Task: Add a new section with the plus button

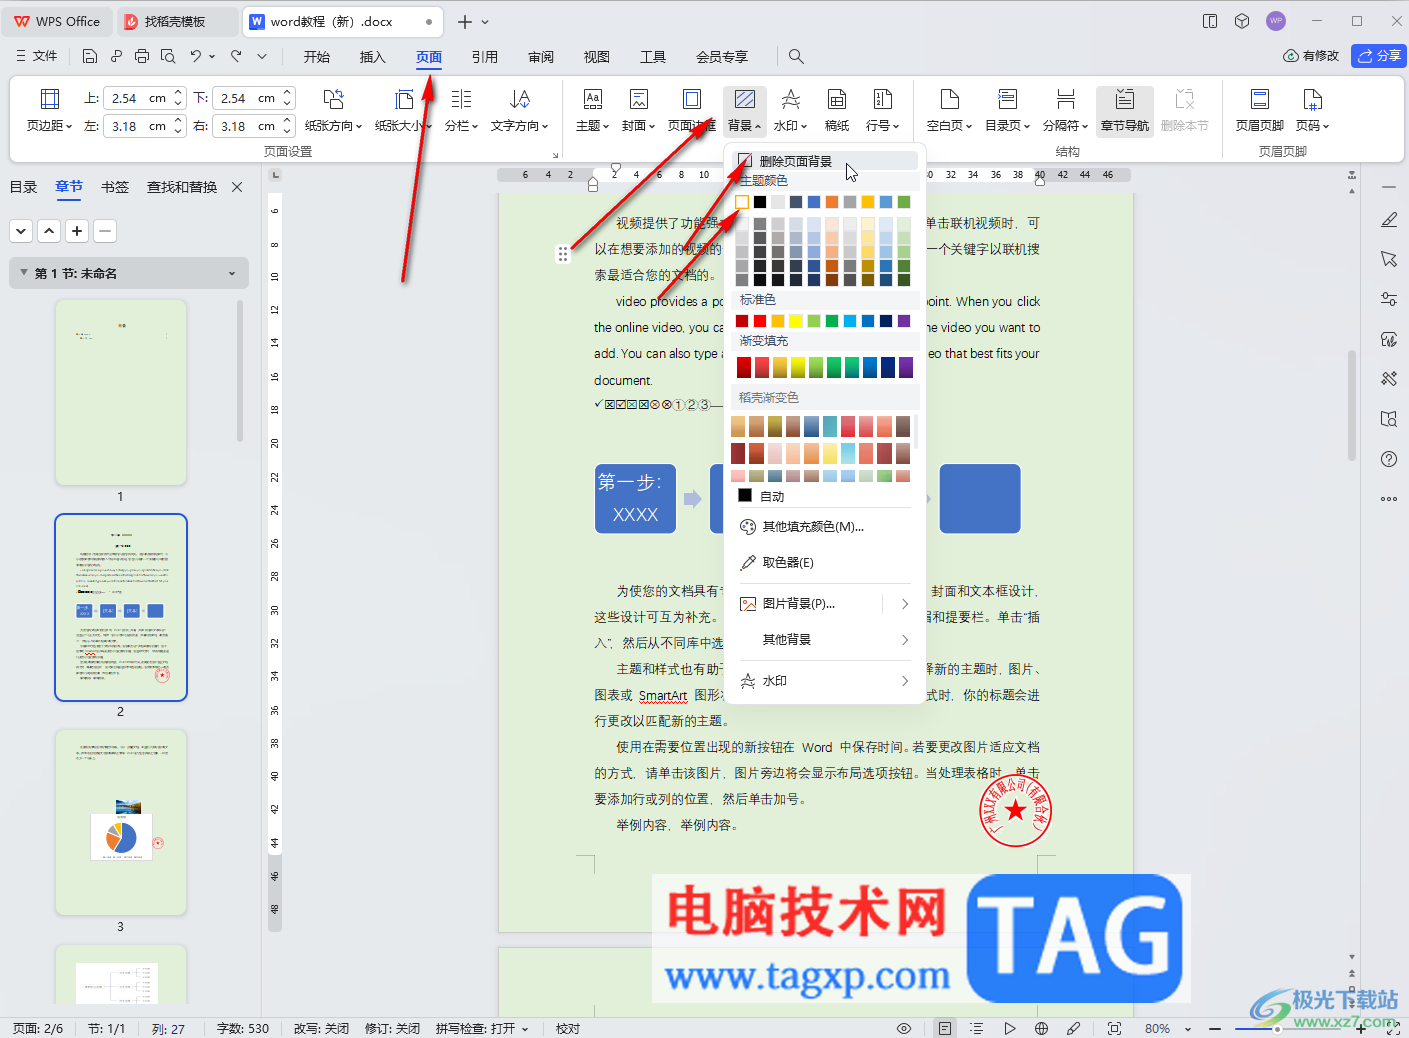Action: [x=77, y=231]
